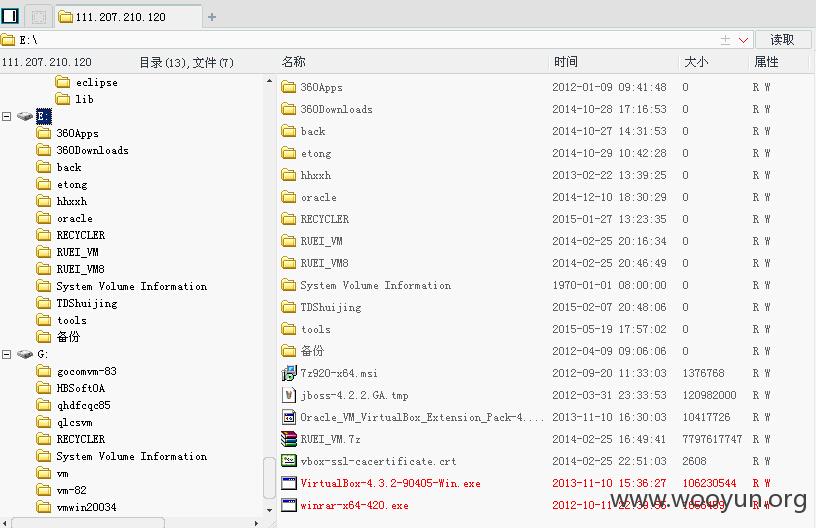Select the G: drive icon in tree
The image size is (816, 528).
click(x=24, y=354)
